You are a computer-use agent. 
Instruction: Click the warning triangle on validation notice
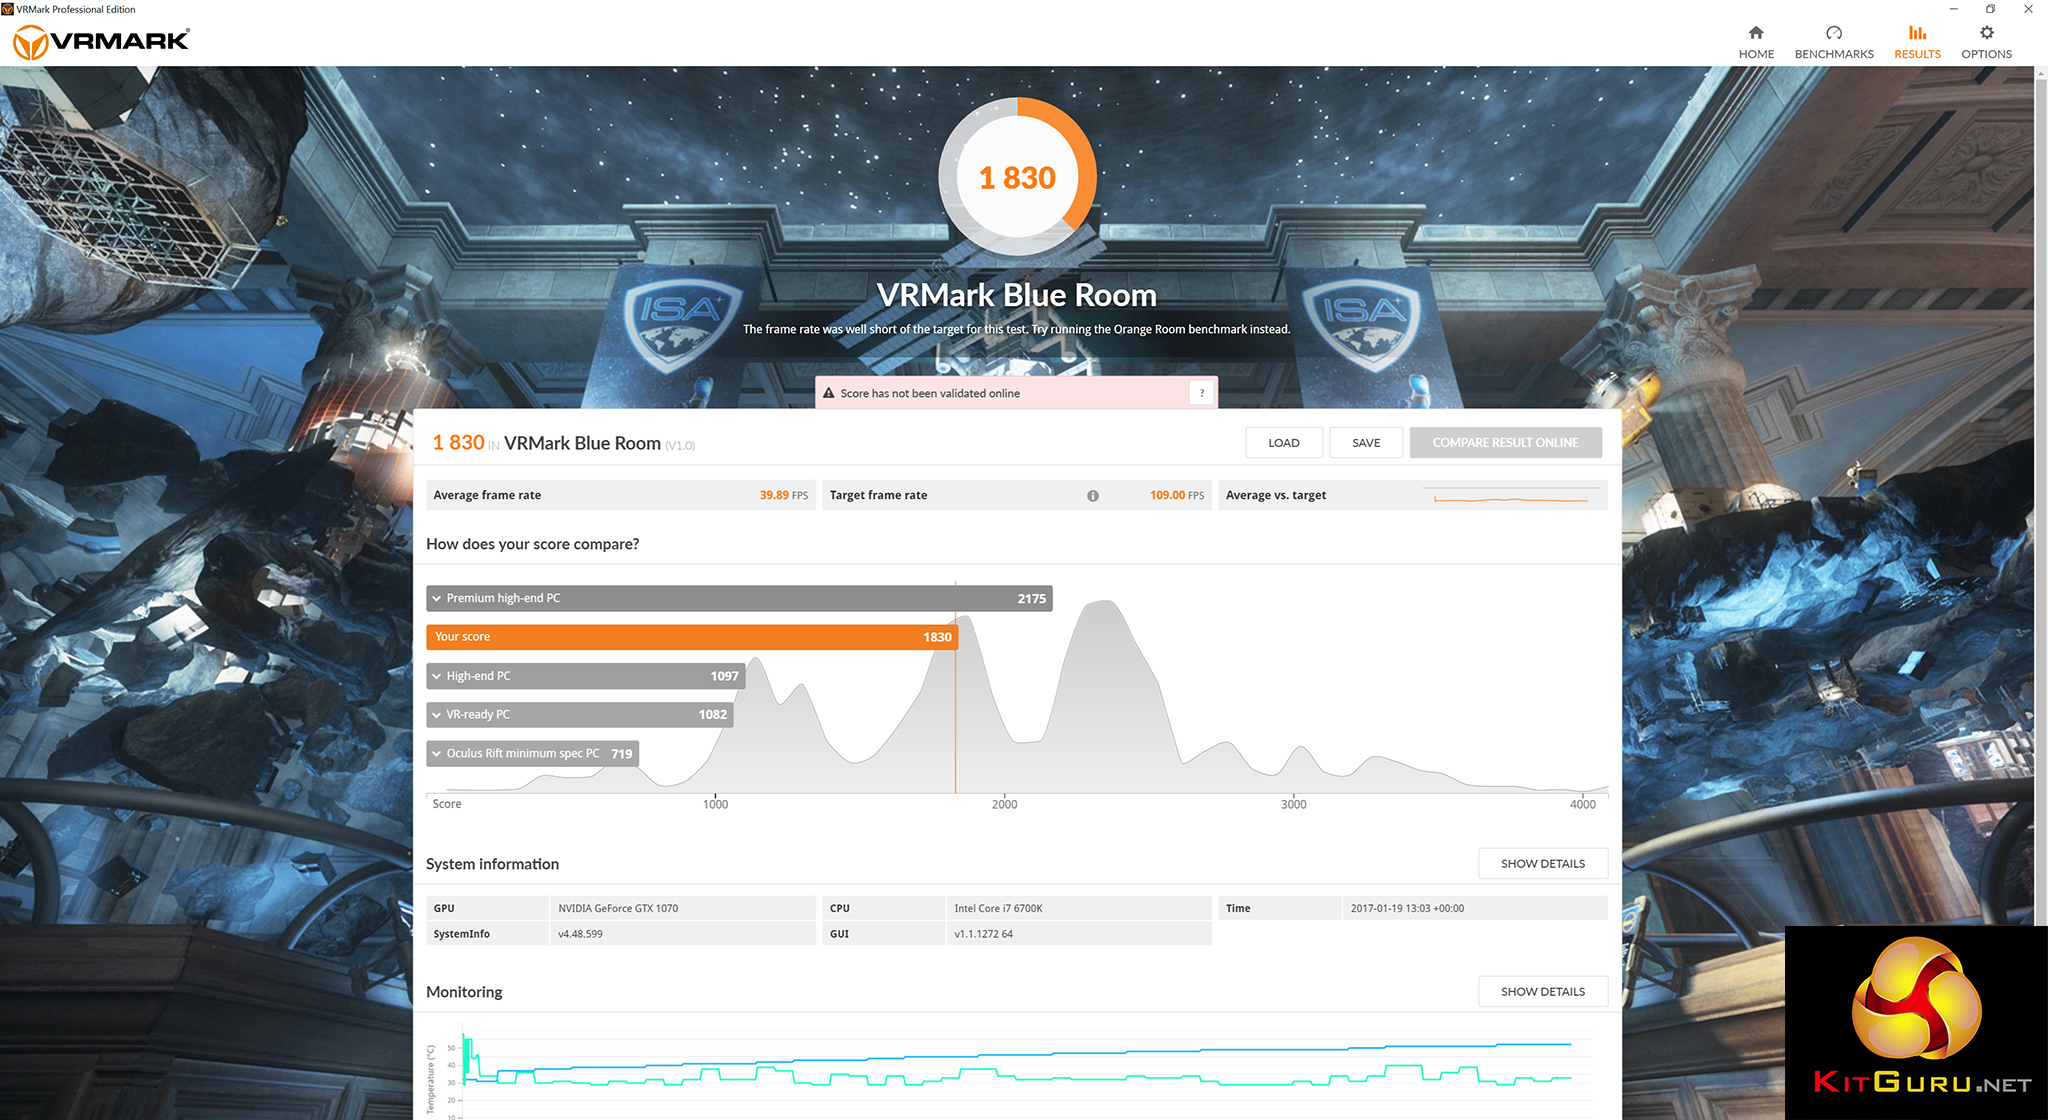pyautogui.click(x=828, y=394)
